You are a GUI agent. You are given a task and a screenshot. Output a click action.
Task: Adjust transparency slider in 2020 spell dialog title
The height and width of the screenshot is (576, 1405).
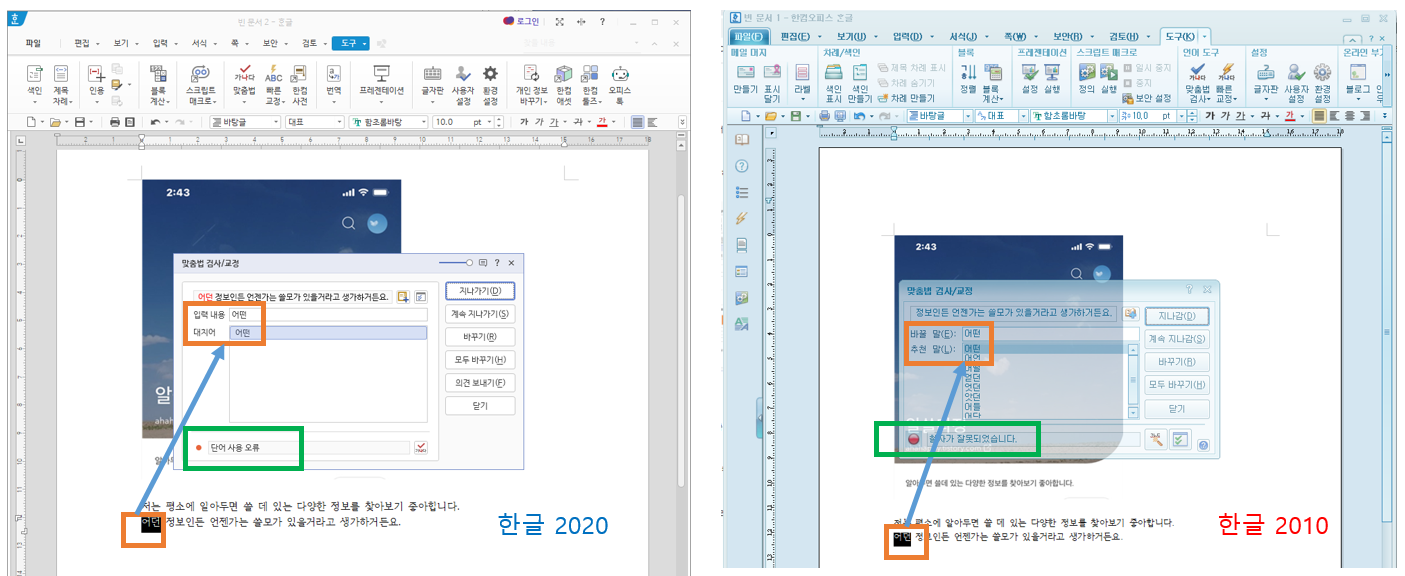[456, 262]
